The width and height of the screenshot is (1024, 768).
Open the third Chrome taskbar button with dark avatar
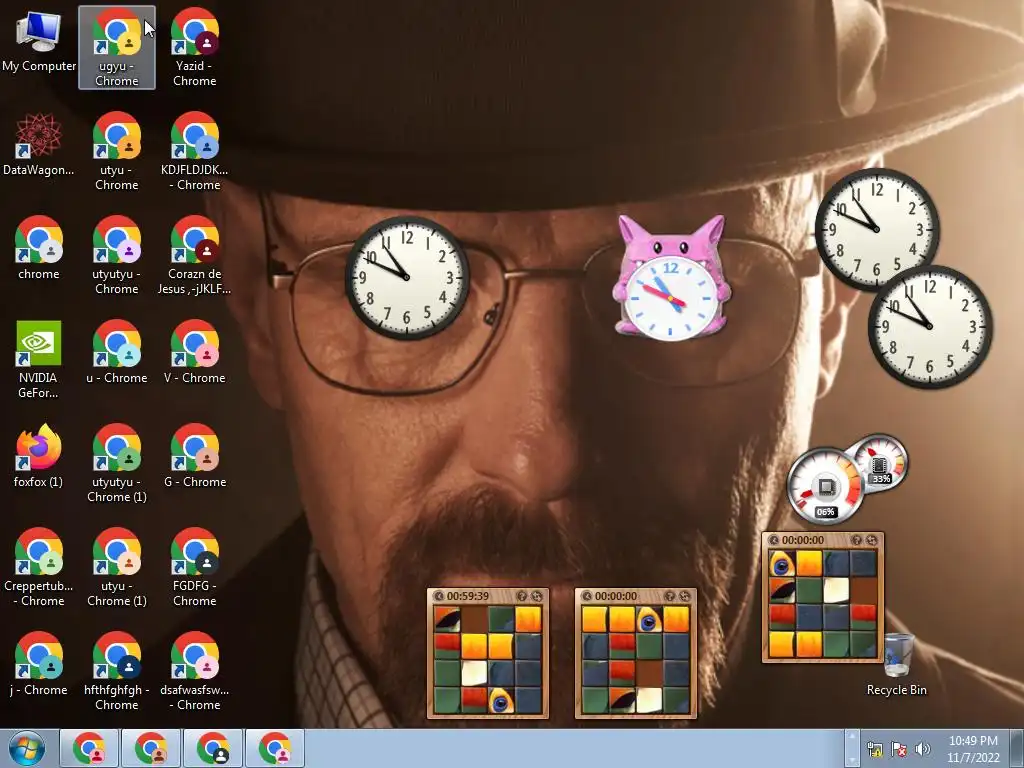tap(214, 748)
